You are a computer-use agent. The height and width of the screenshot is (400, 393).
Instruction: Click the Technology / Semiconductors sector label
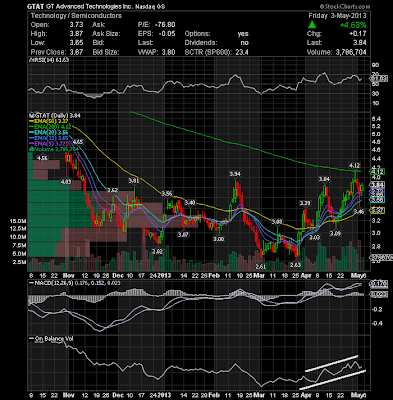click(x=76, y=16)
